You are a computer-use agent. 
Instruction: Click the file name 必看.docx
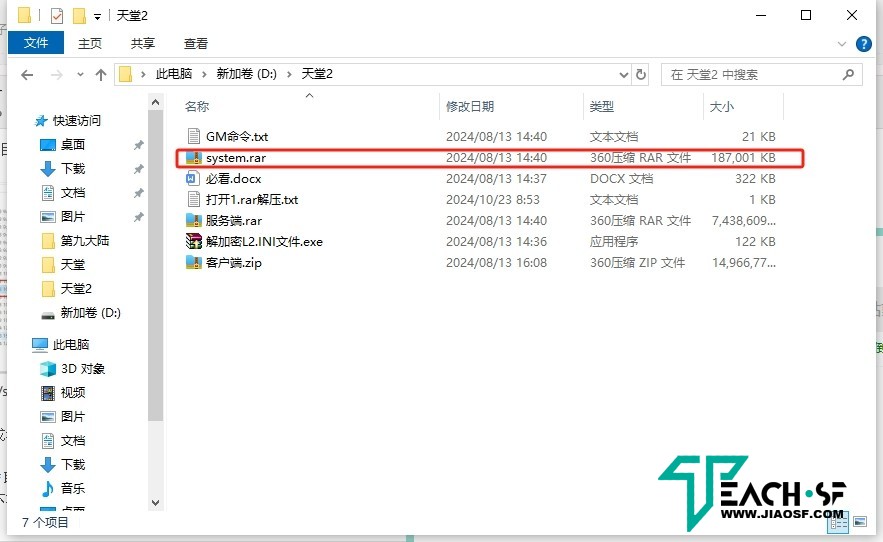tap(233, 179)
